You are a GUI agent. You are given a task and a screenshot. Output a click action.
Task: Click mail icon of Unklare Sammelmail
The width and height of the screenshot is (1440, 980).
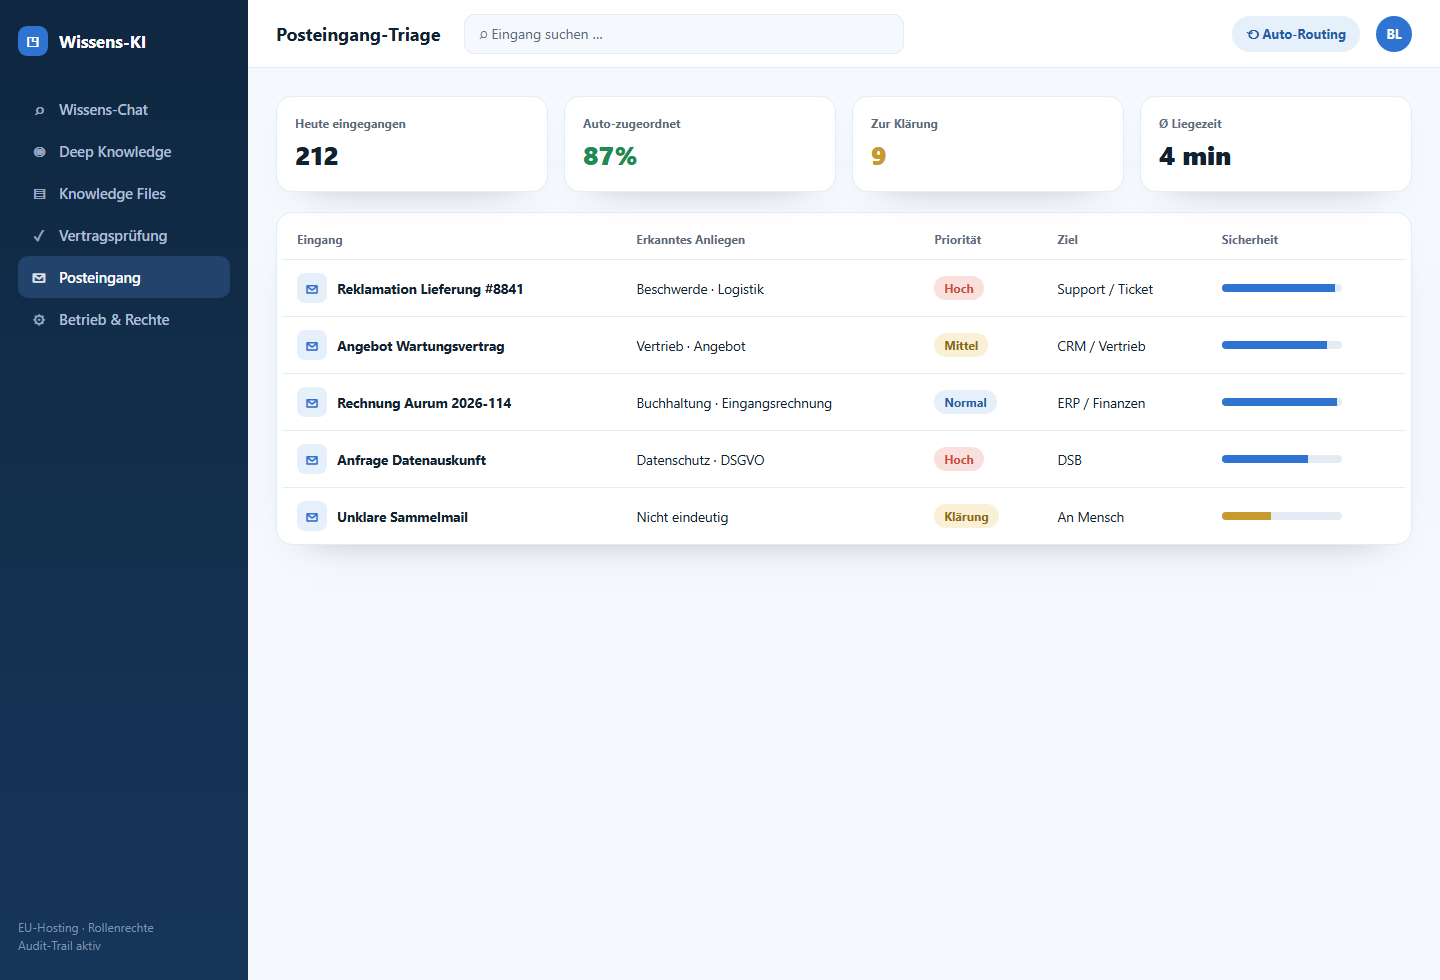312,517
